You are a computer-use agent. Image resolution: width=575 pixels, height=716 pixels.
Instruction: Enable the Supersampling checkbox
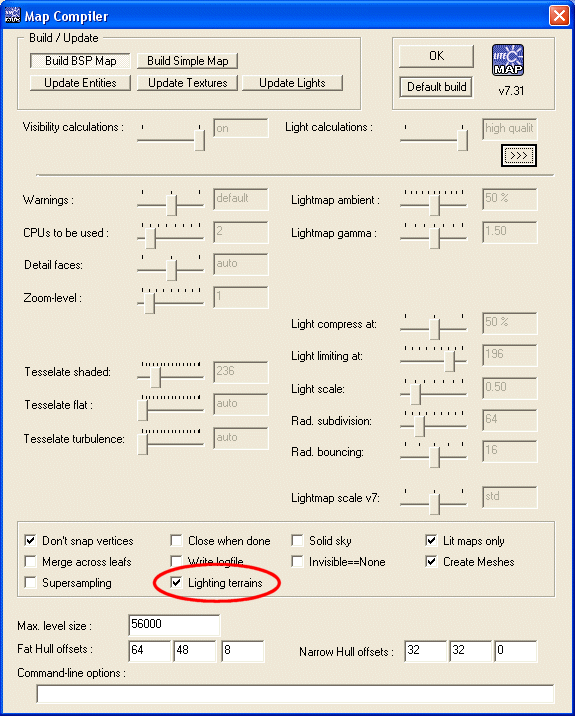30,583
